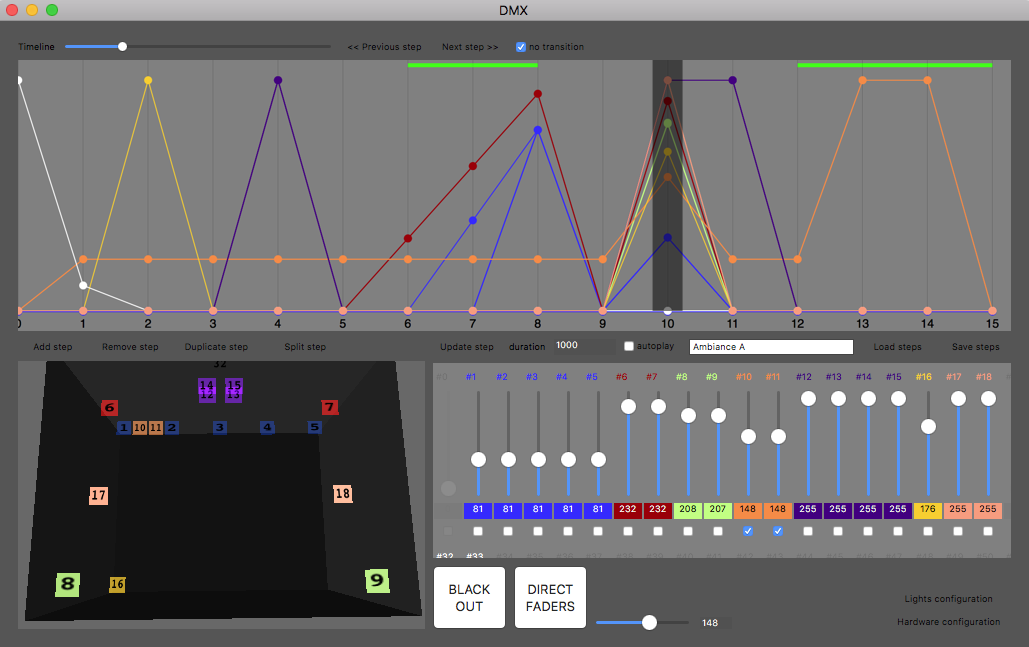Disable the no transition checkbox
The width and height of the screenshot is (1029, 647).
[521, 47]
